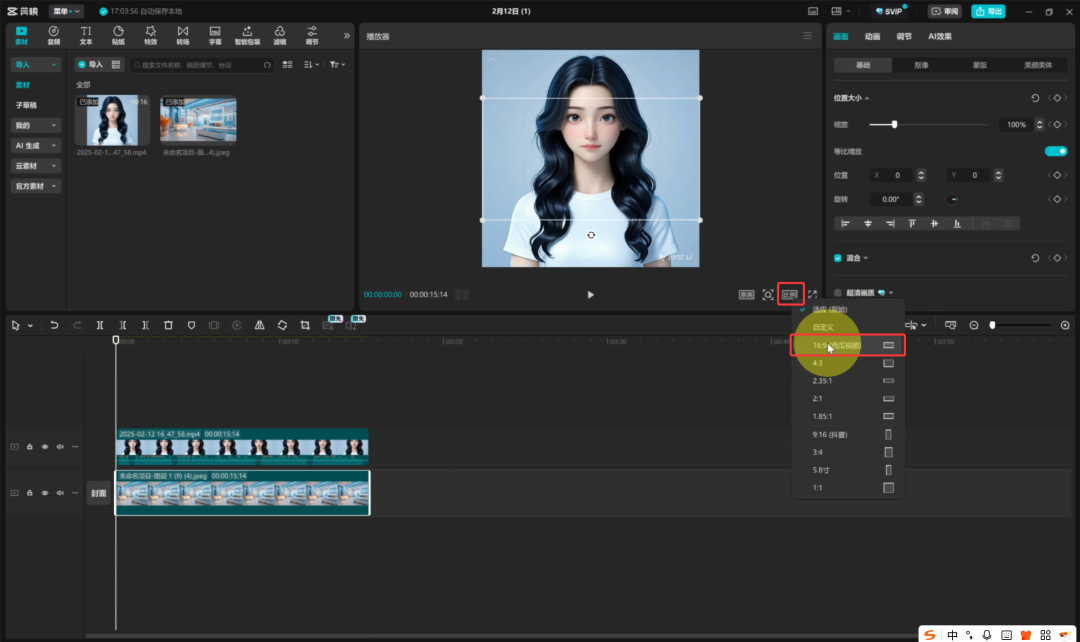
Task: Open the 滤镜 filters panel
Action: point(280,35)
